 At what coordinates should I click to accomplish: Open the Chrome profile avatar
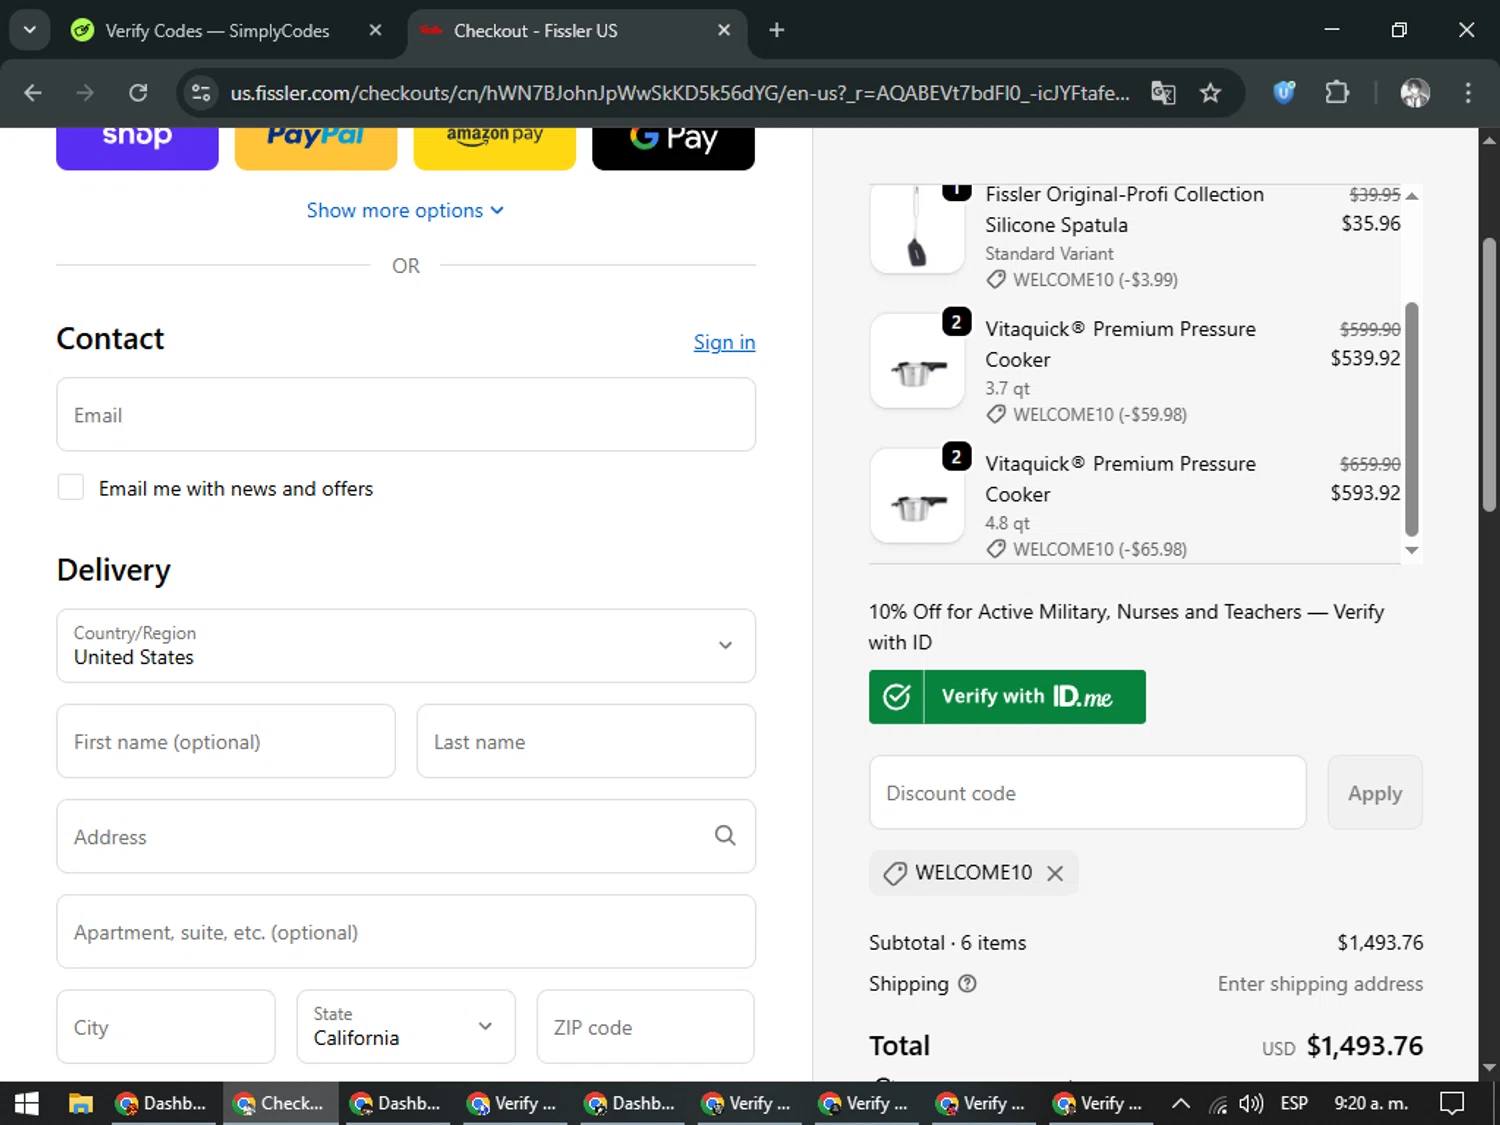tap(1414, 93)
